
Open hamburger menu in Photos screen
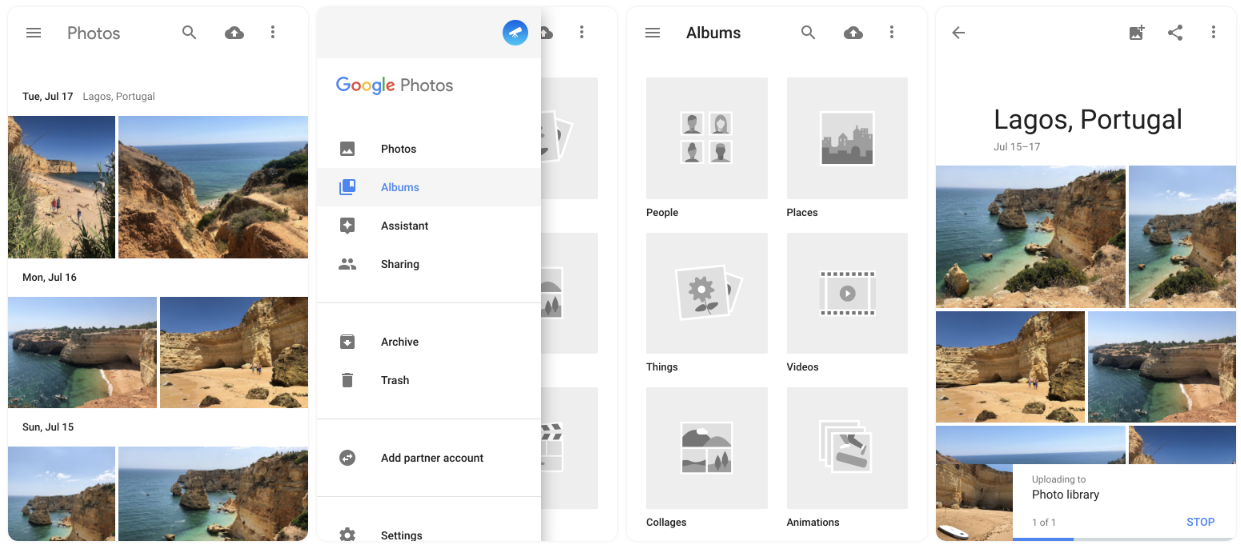[x=33, y=33]
